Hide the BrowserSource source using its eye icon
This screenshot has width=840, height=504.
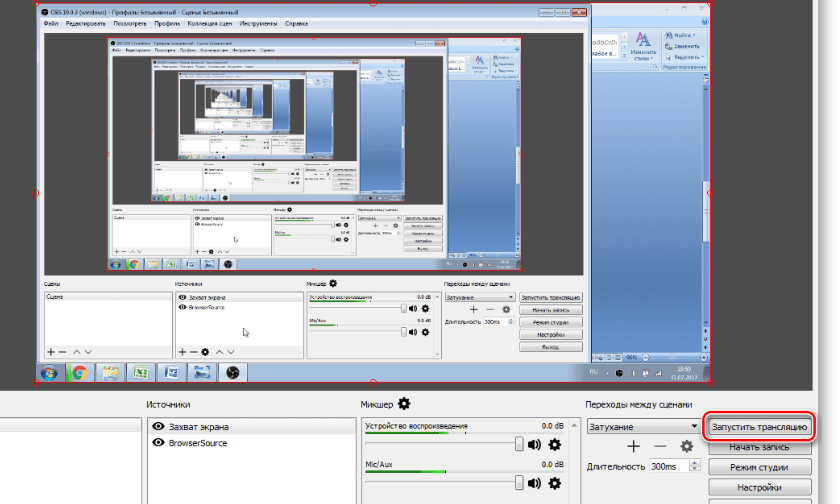(x=158, y=442)
